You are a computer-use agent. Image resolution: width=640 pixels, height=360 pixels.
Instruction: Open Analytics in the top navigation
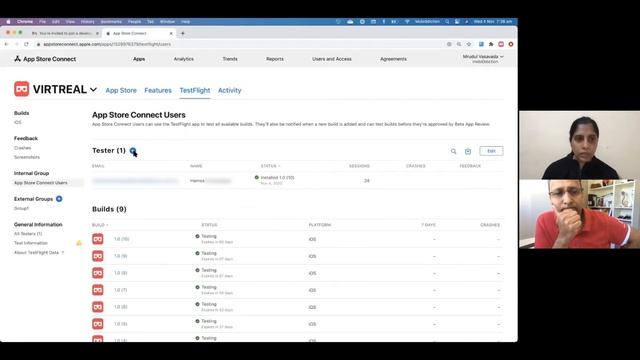tap(184, 59)
